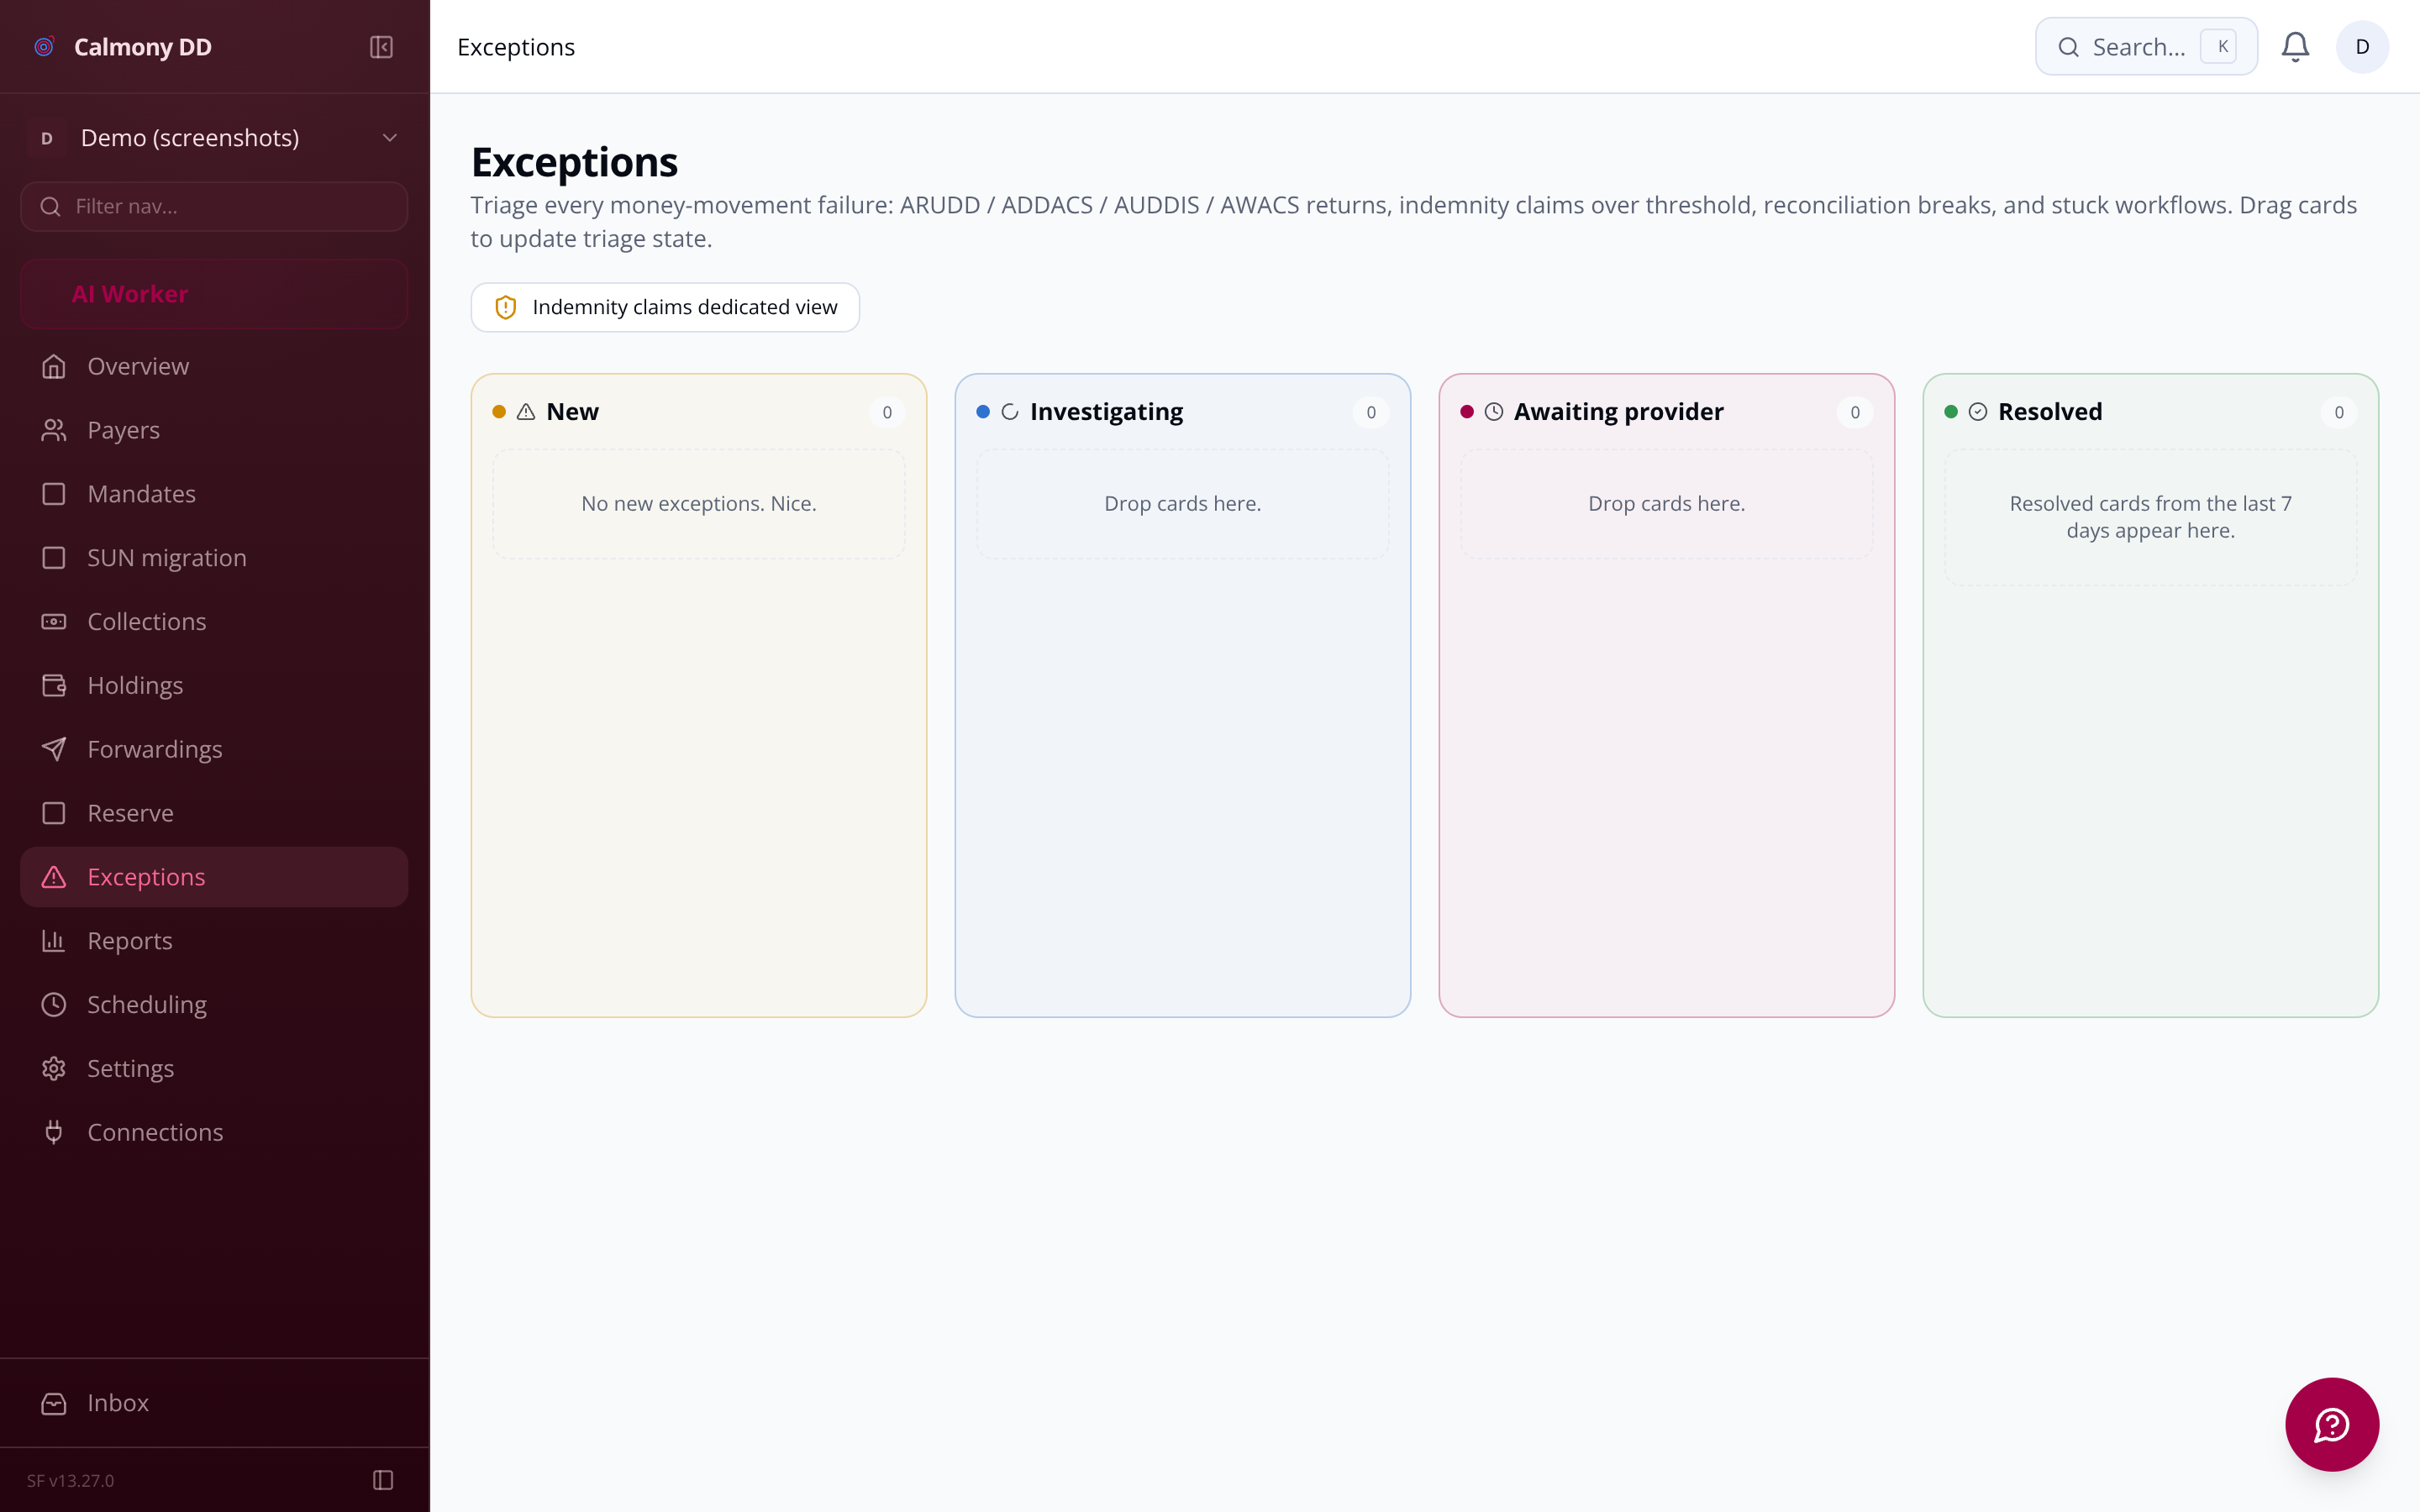Open Scheduling nav entry

[x=214, y=1005]
